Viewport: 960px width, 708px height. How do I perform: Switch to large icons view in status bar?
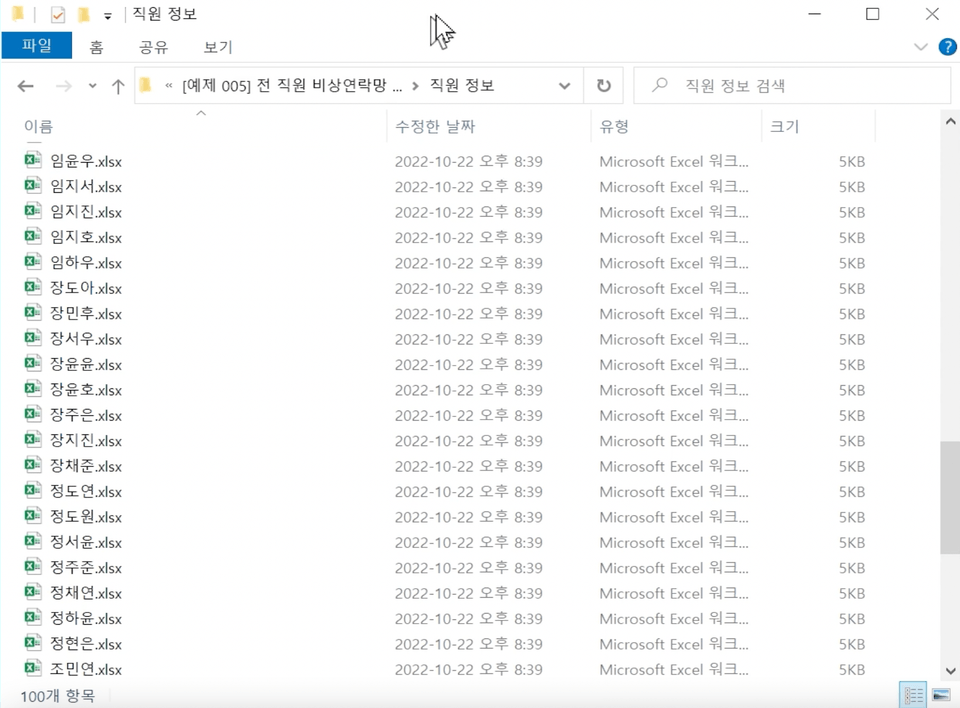tap(941, 695)
